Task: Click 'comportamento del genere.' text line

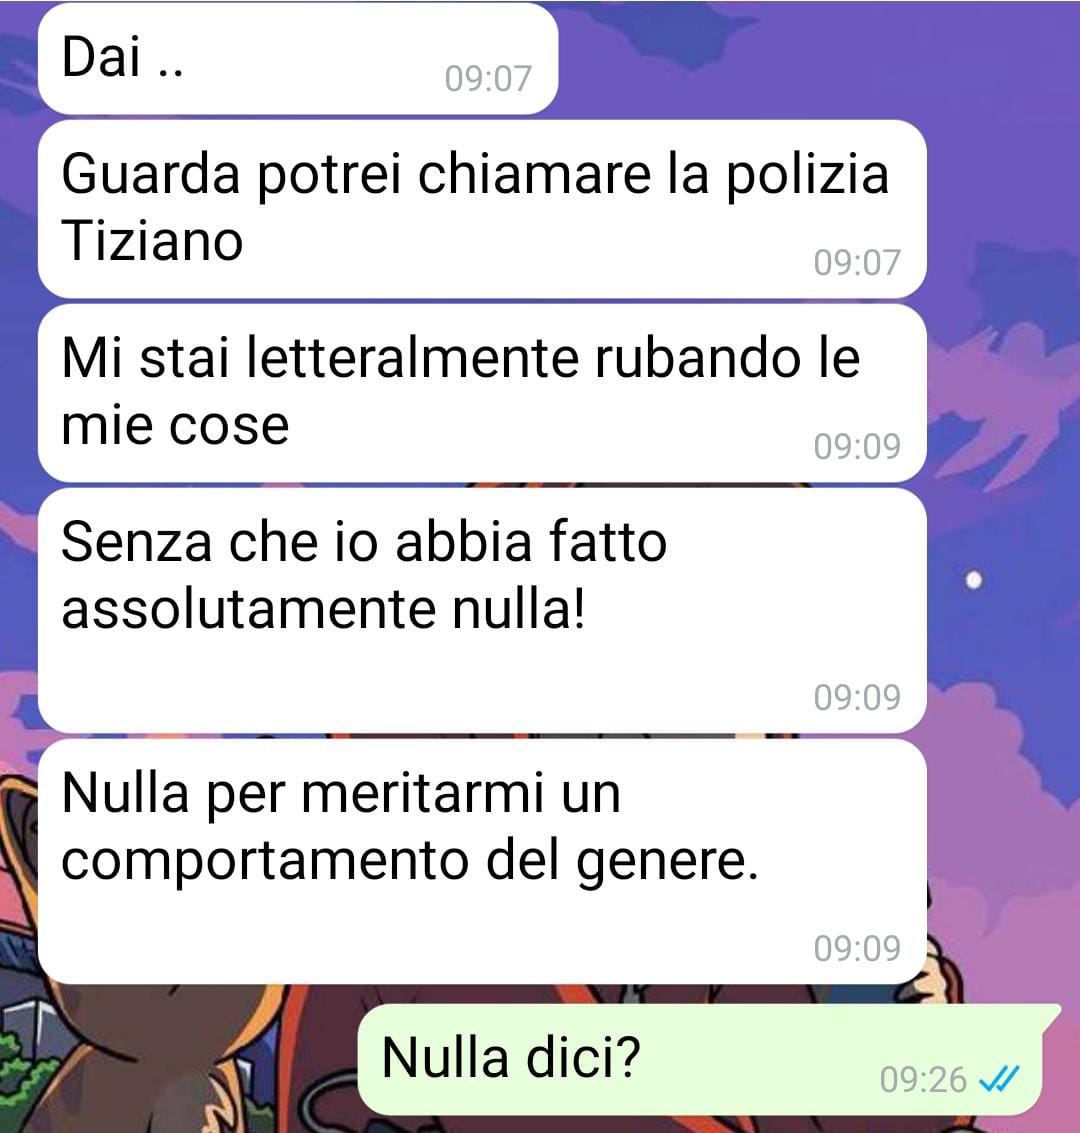Action: click(410, 861)
